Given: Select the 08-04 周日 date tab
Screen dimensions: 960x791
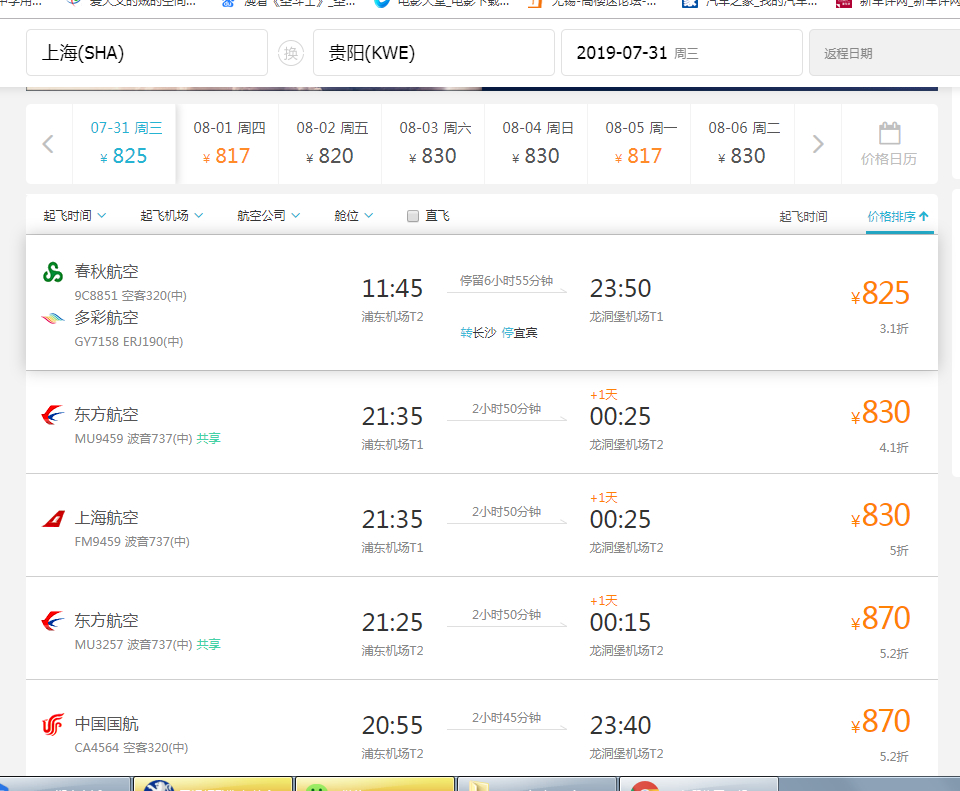Looking at the screenshot, I should [x=536, y=144].
